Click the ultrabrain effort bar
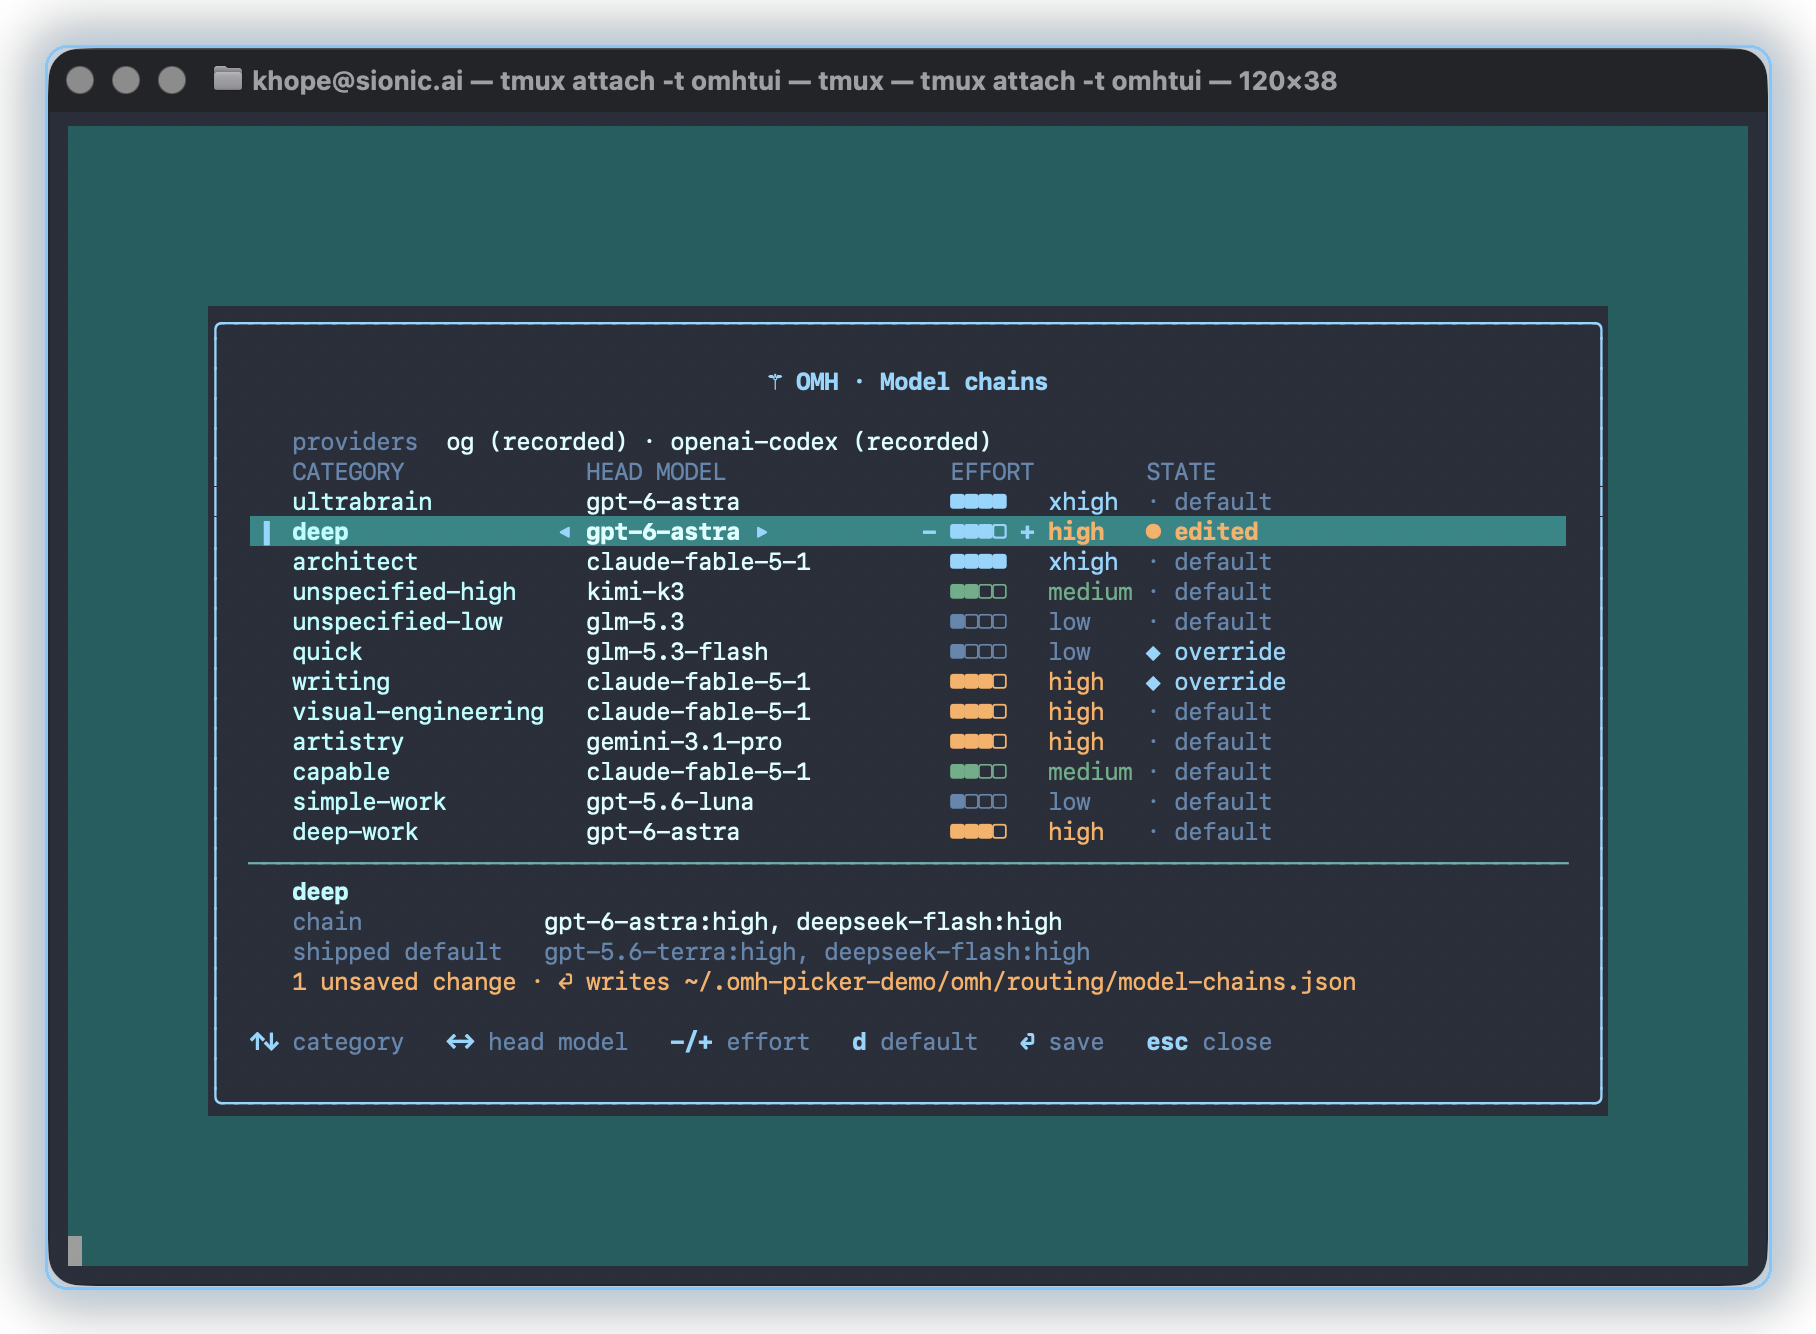This screenshot has width=1816, height=1334. [978, 502]
